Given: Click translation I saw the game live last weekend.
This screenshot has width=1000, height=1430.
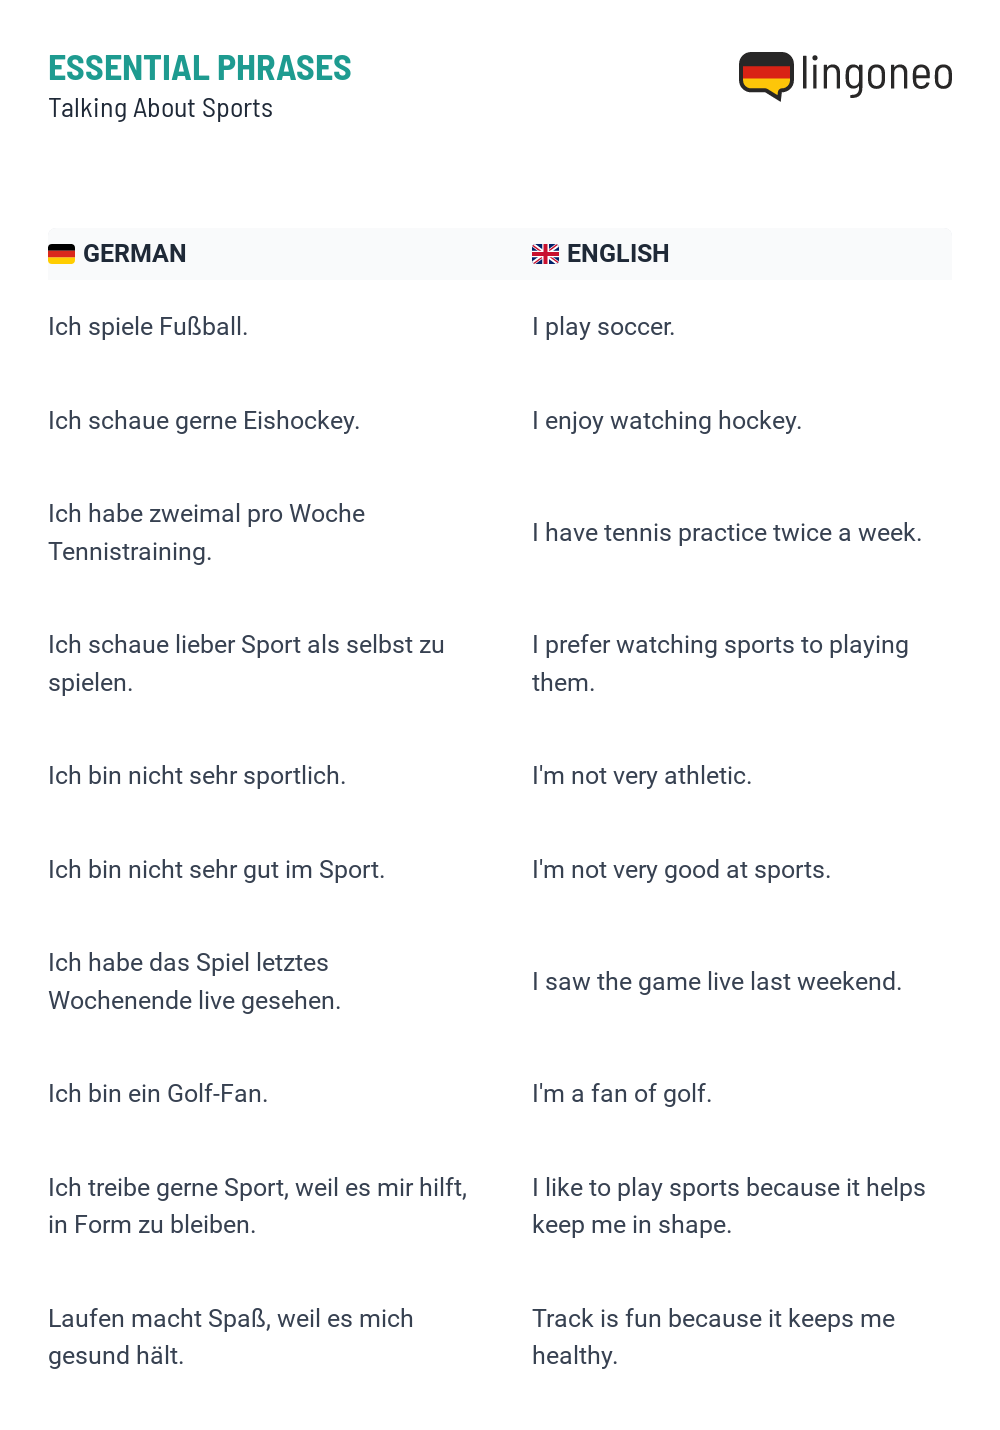Looking at the screenshot, I should point(717,982).
